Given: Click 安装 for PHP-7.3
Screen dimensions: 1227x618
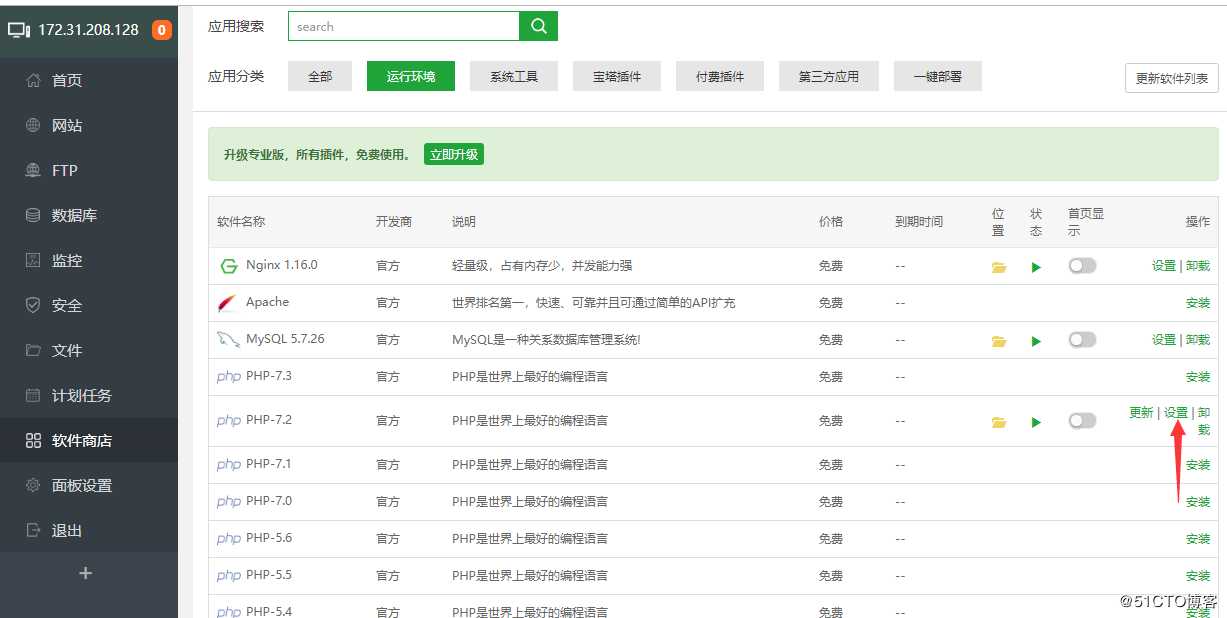Looking at the screenshot, I should (1198, 377).
